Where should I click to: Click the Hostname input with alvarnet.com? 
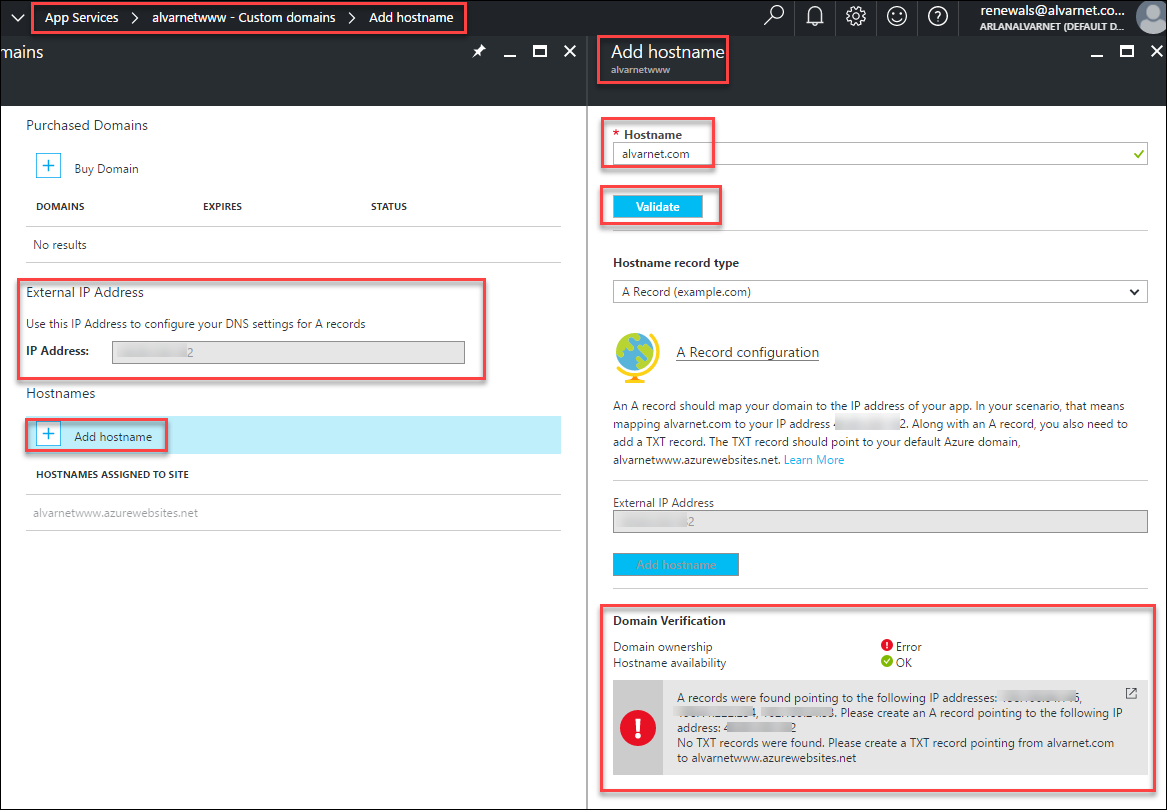880,154
